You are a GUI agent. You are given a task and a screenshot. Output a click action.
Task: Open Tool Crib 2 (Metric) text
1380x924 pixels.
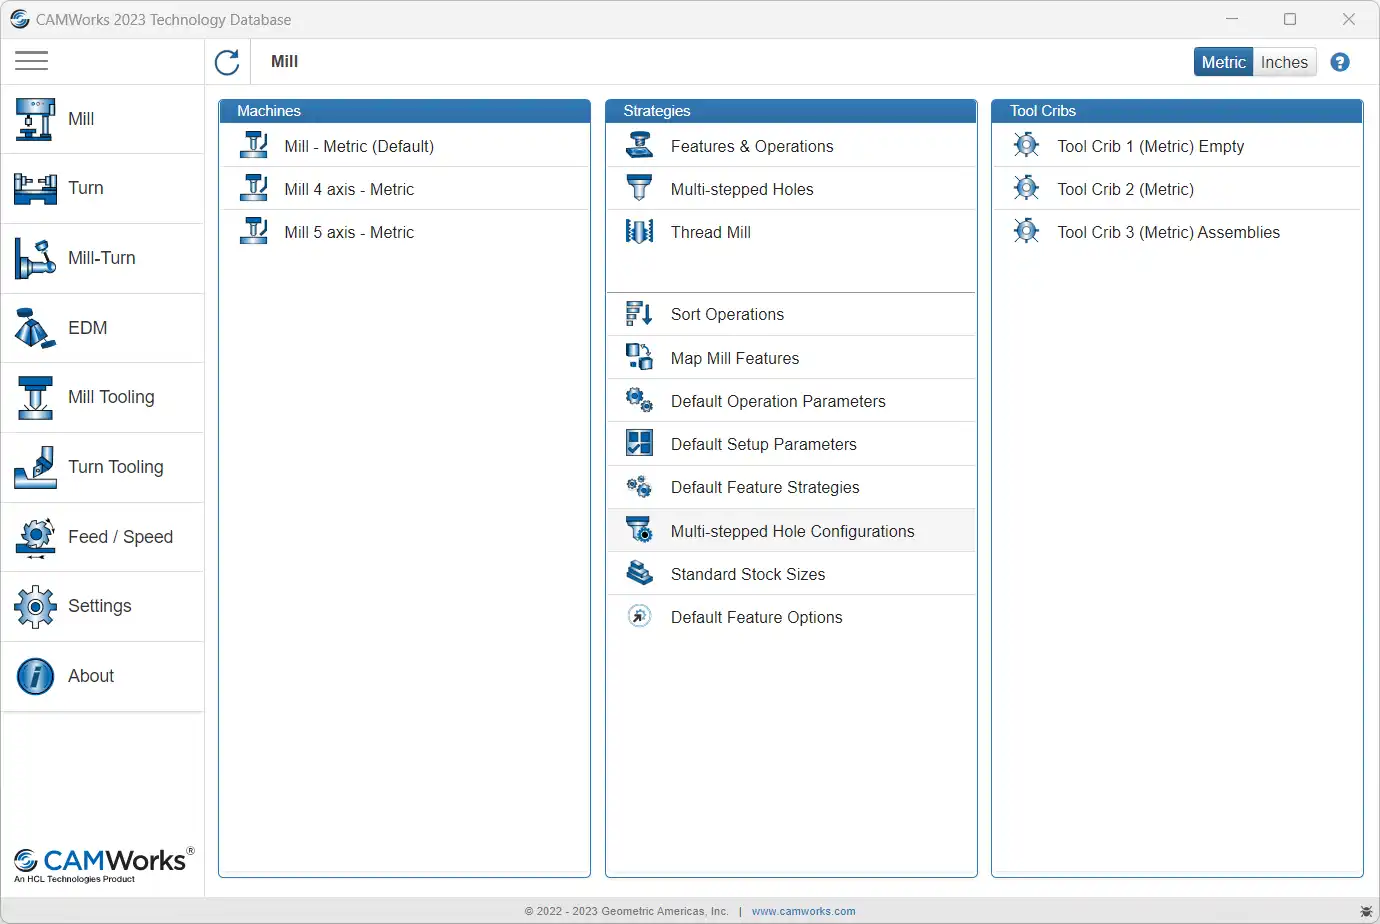coord(1126,189)
